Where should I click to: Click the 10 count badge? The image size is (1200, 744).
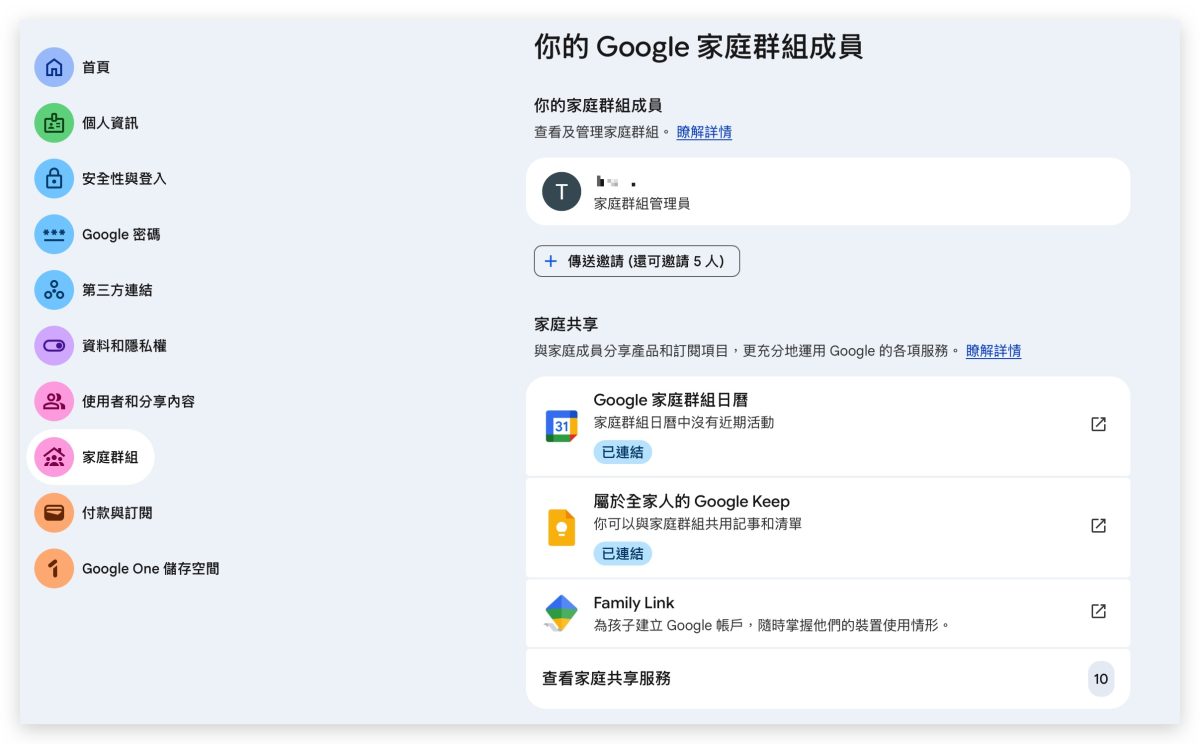(1101, 679)
